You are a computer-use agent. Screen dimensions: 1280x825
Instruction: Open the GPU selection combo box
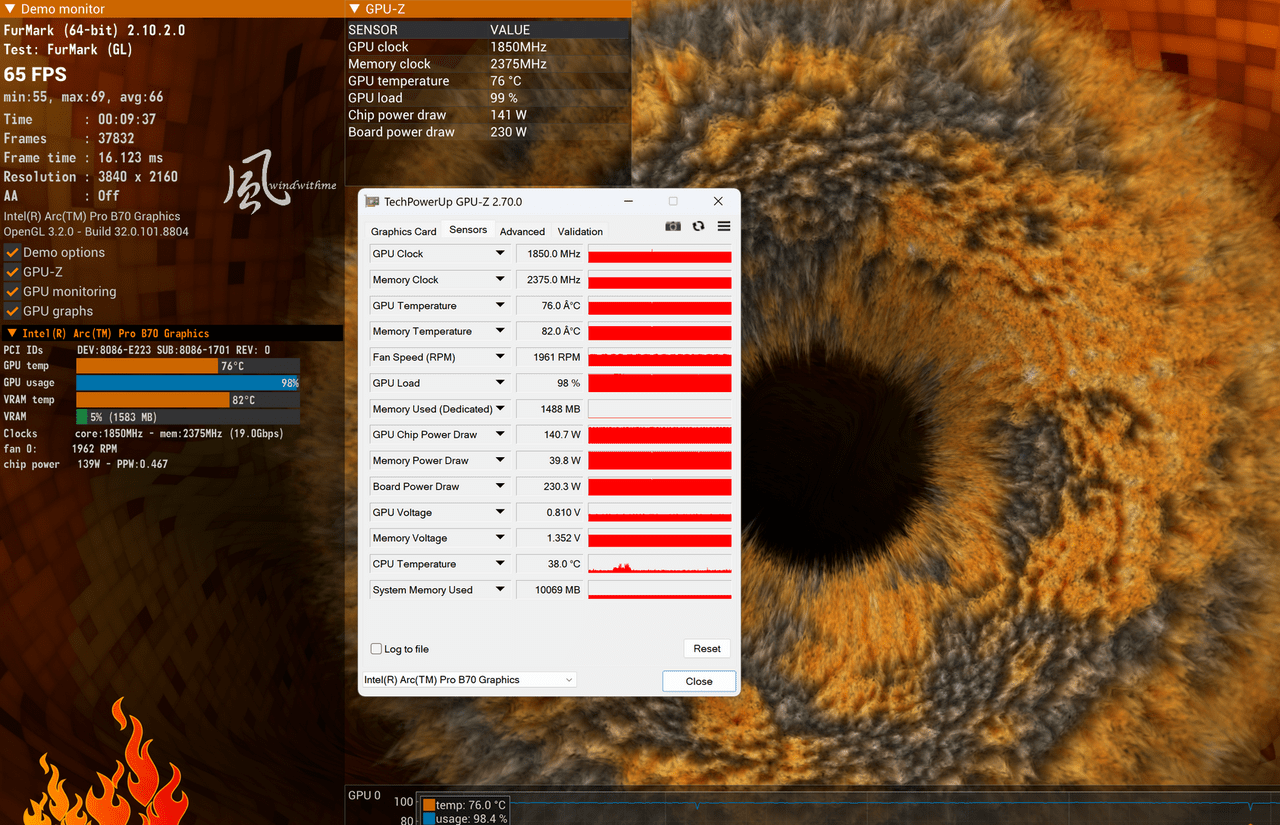469,680
